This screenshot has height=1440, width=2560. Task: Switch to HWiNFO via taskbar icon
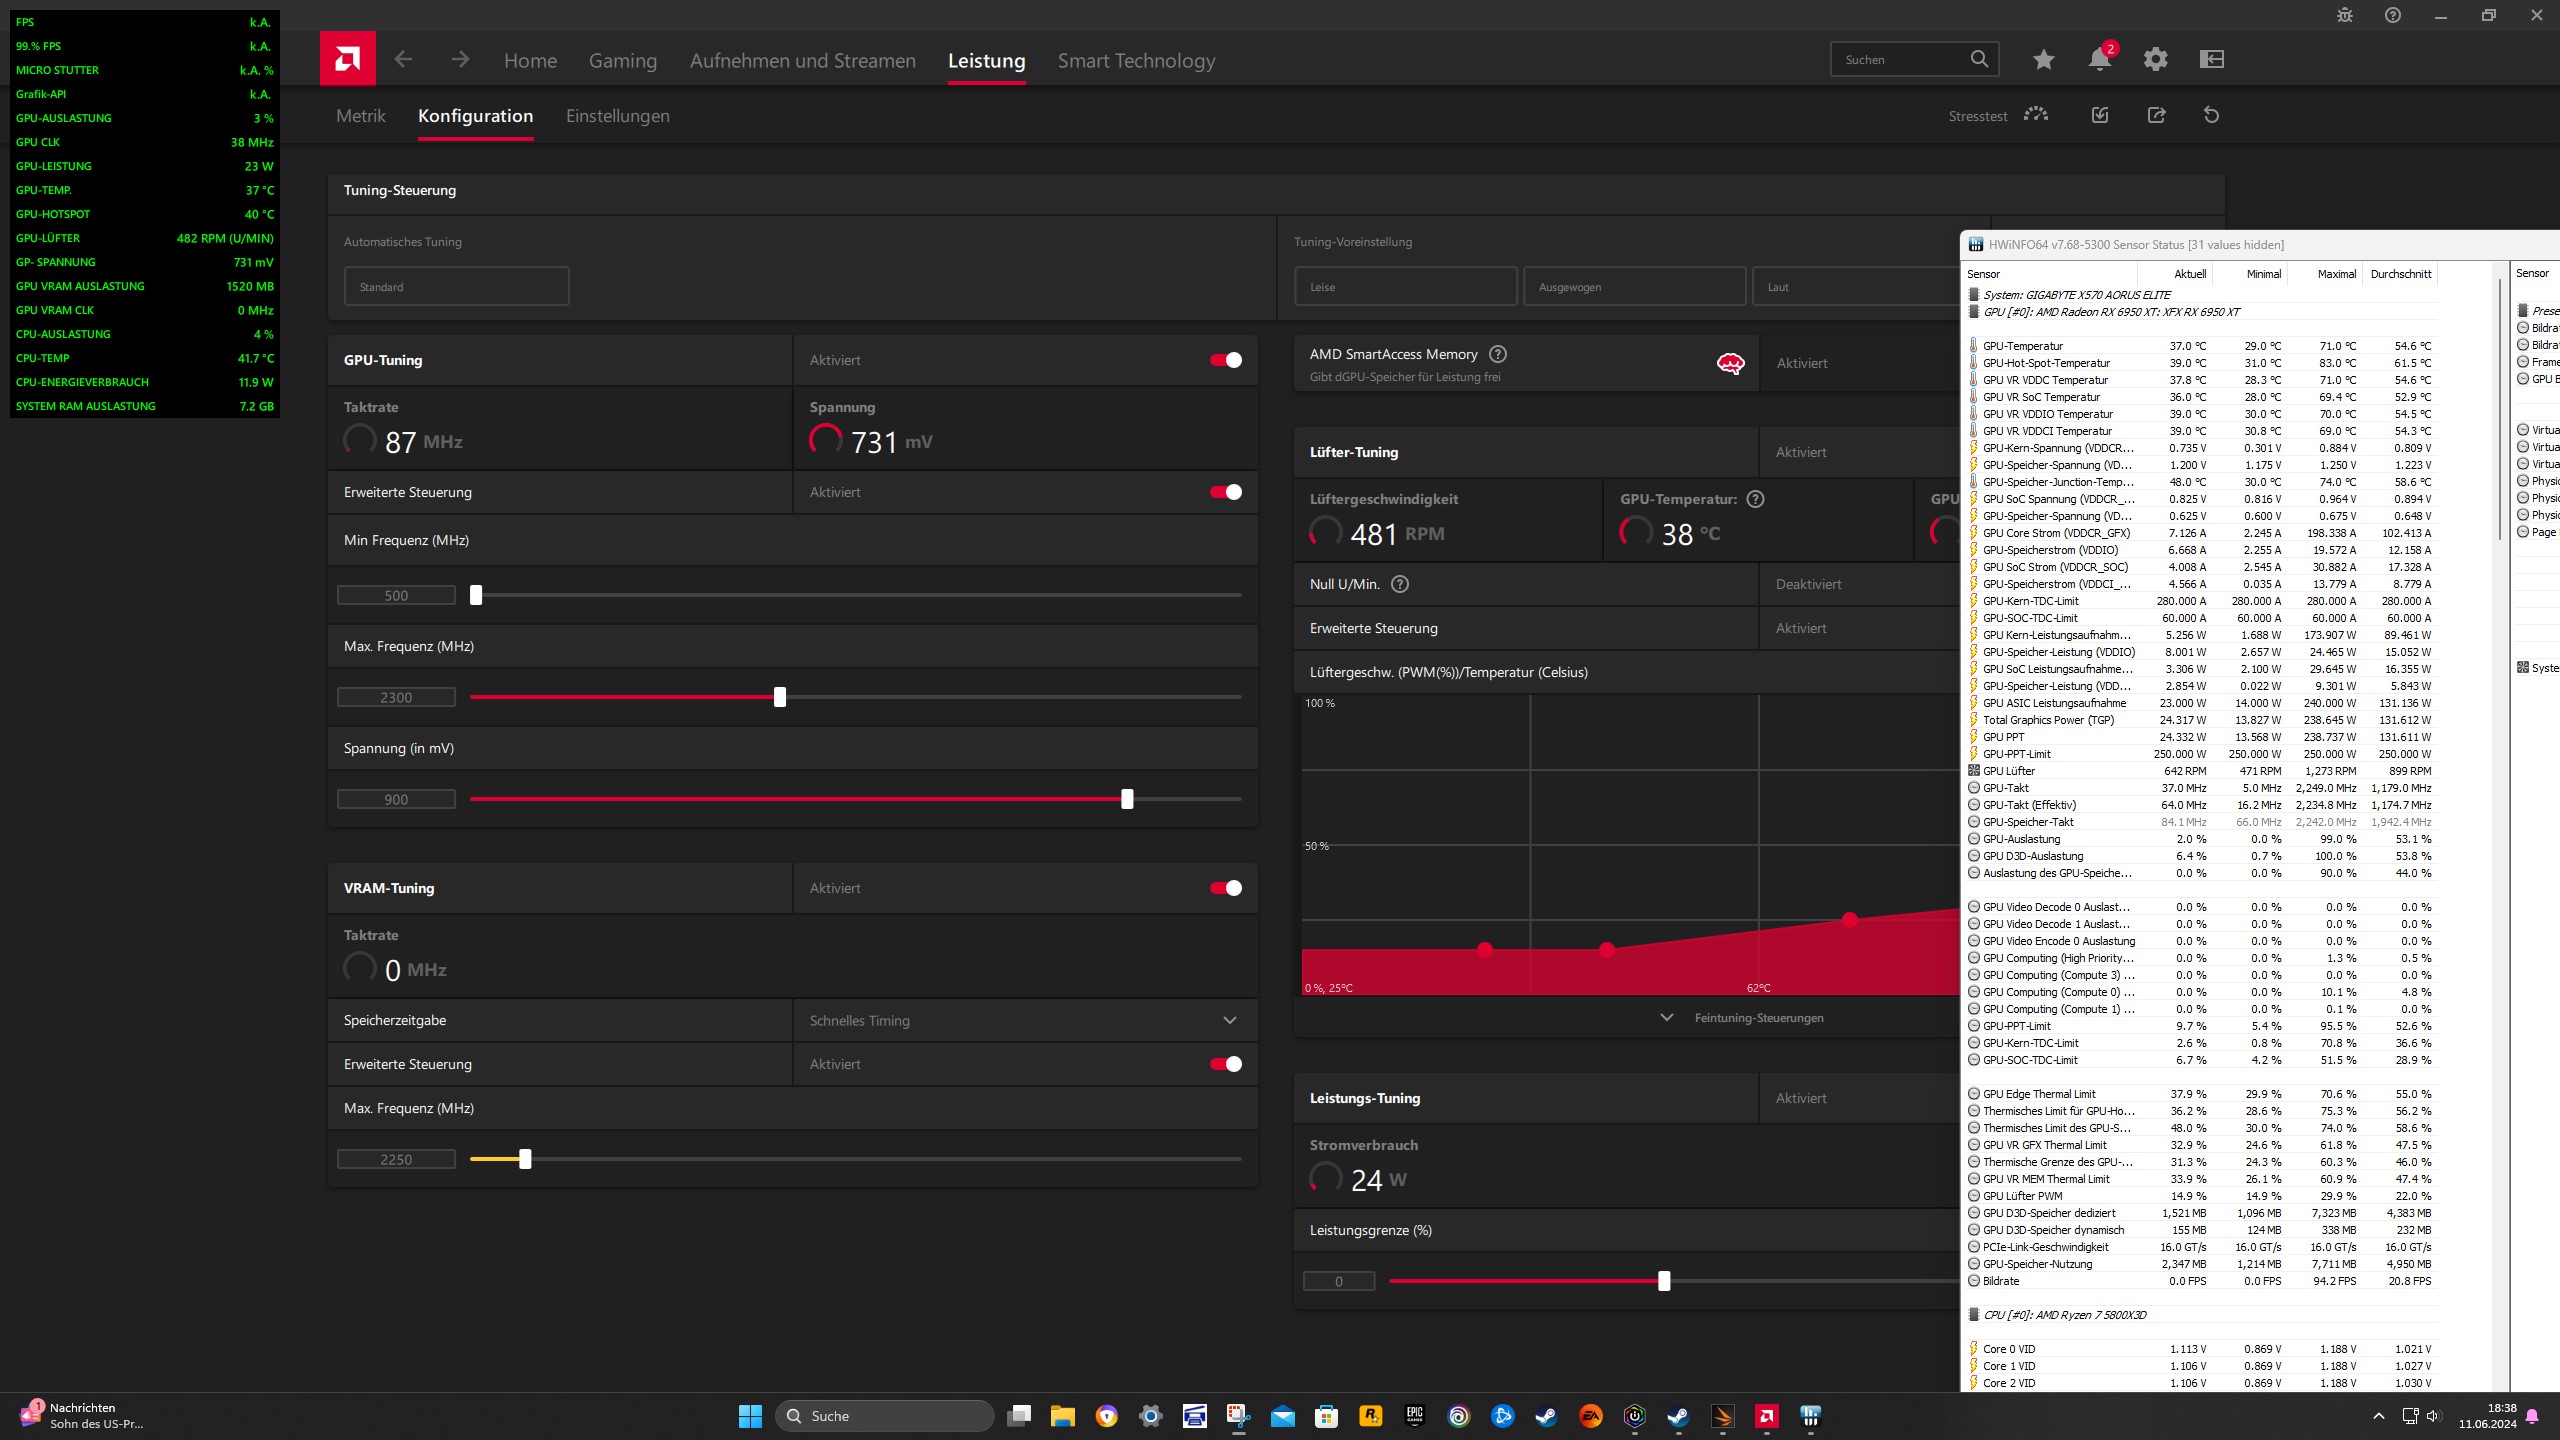pyautogui.click(x=1811, y=1415)
